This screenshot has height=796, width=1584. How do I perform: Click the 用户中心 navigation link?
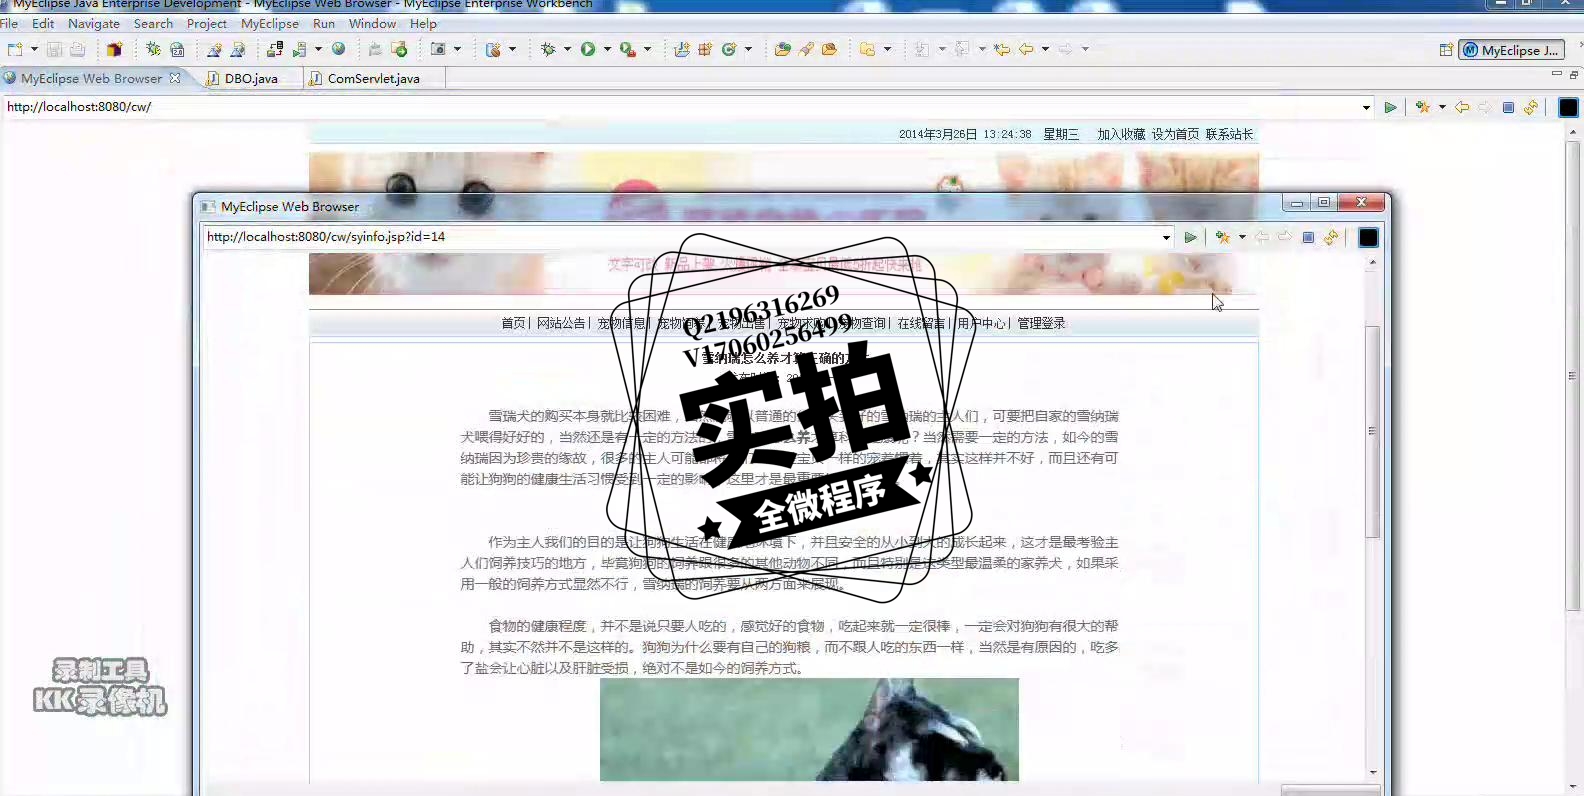coord(981,323)
